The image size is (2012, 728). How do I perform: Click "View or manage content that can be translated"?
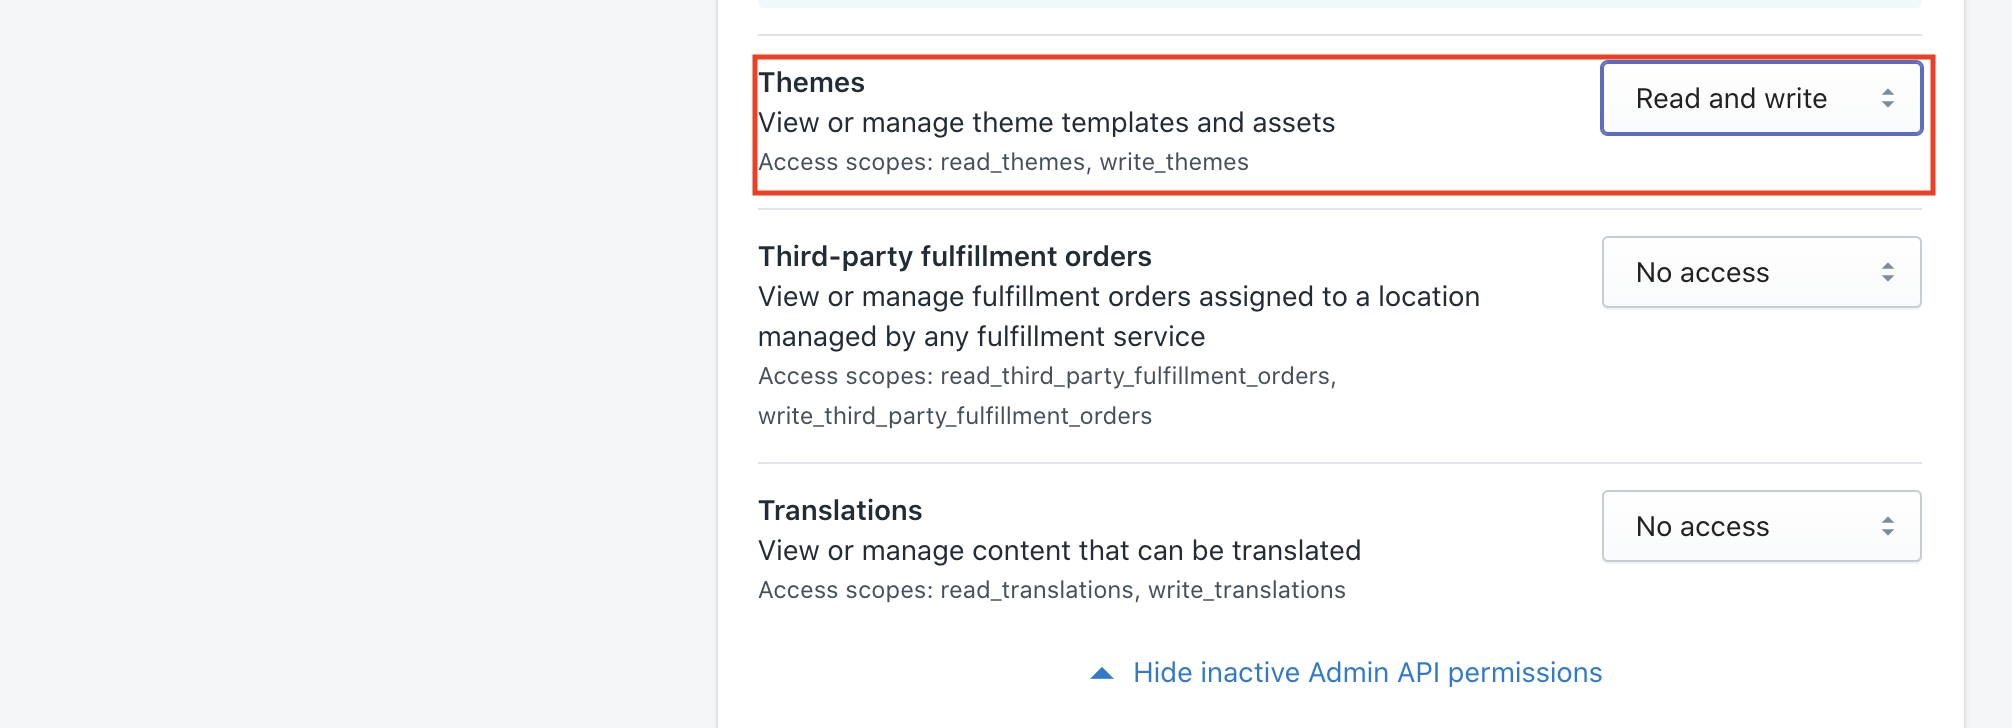coord(1059,550)
